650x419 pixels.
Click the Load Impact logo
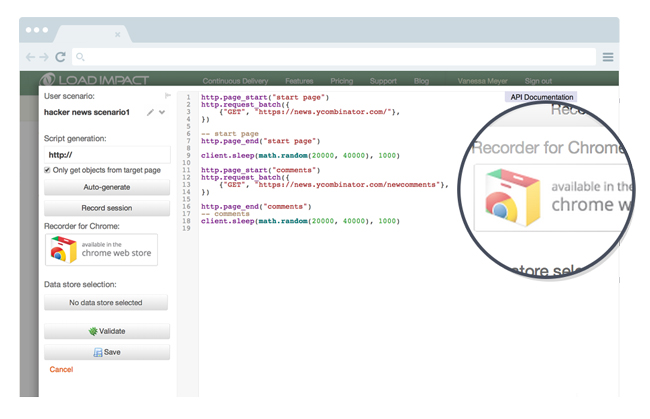[94, 79]
